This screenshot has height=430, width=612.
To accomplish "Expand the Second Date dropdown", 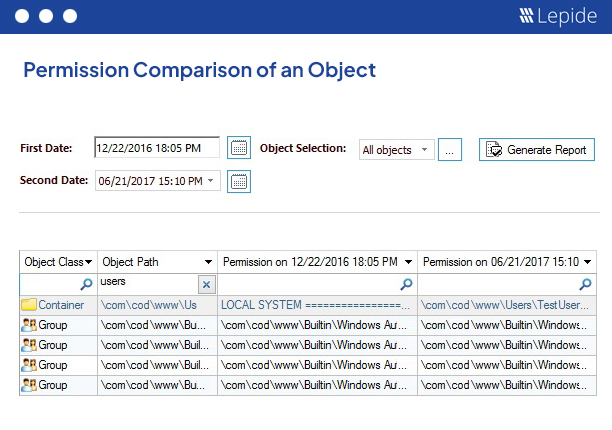I will point(211,181).
